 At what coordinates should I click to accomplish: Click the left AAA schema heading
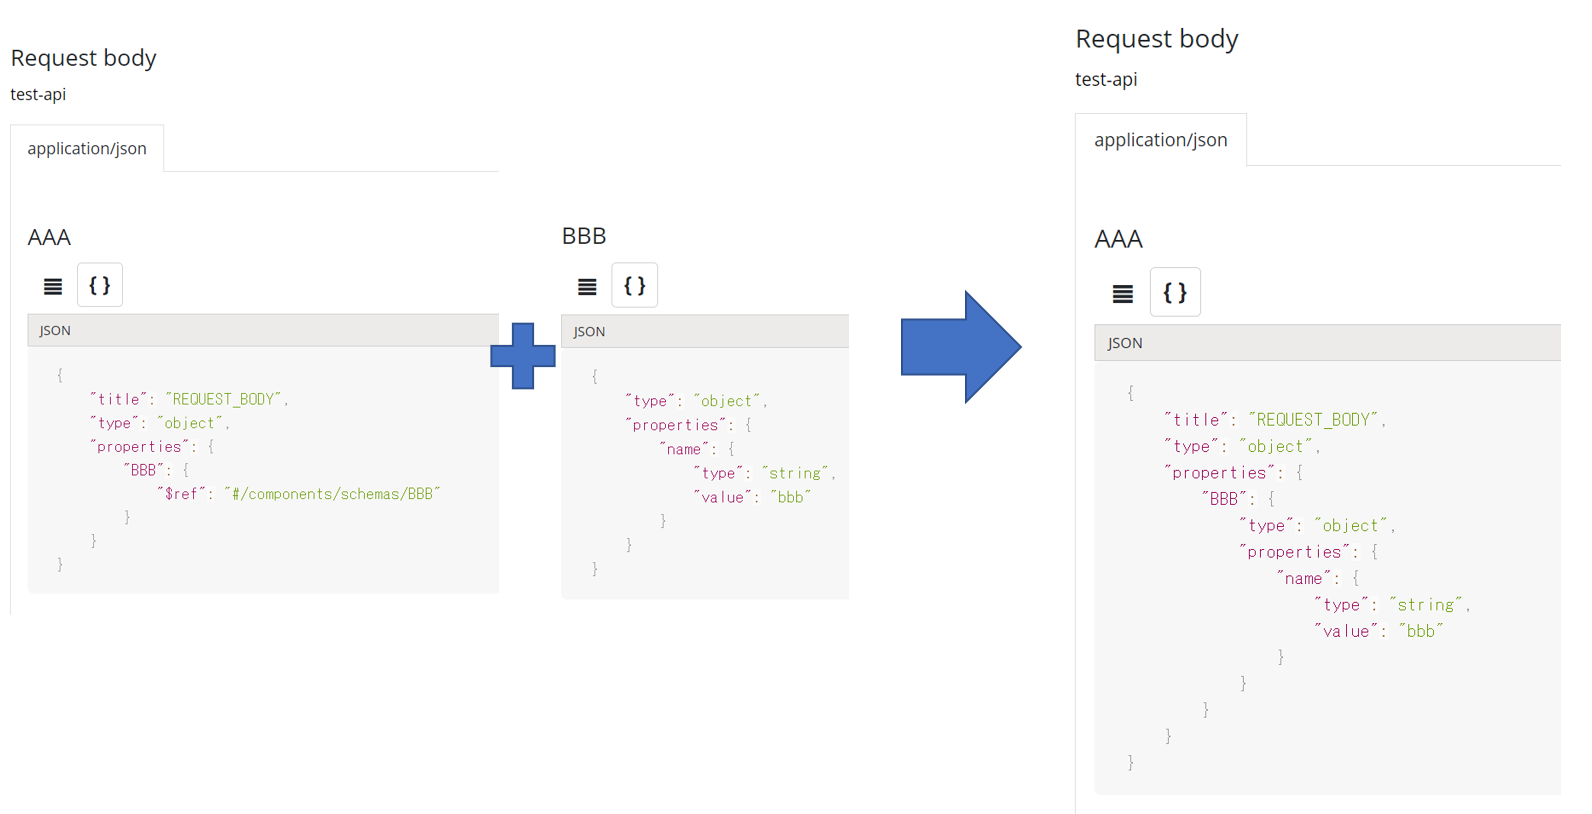[49, 237]
